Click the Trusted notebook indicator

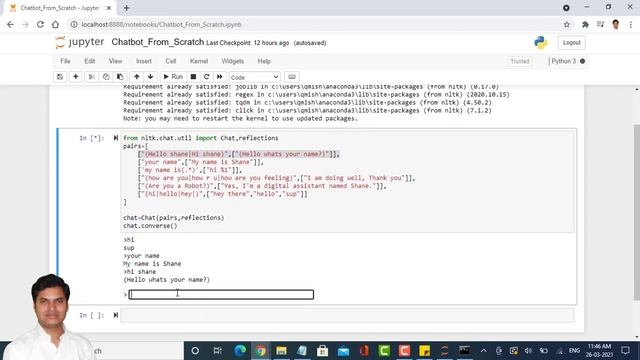(520, 61)
